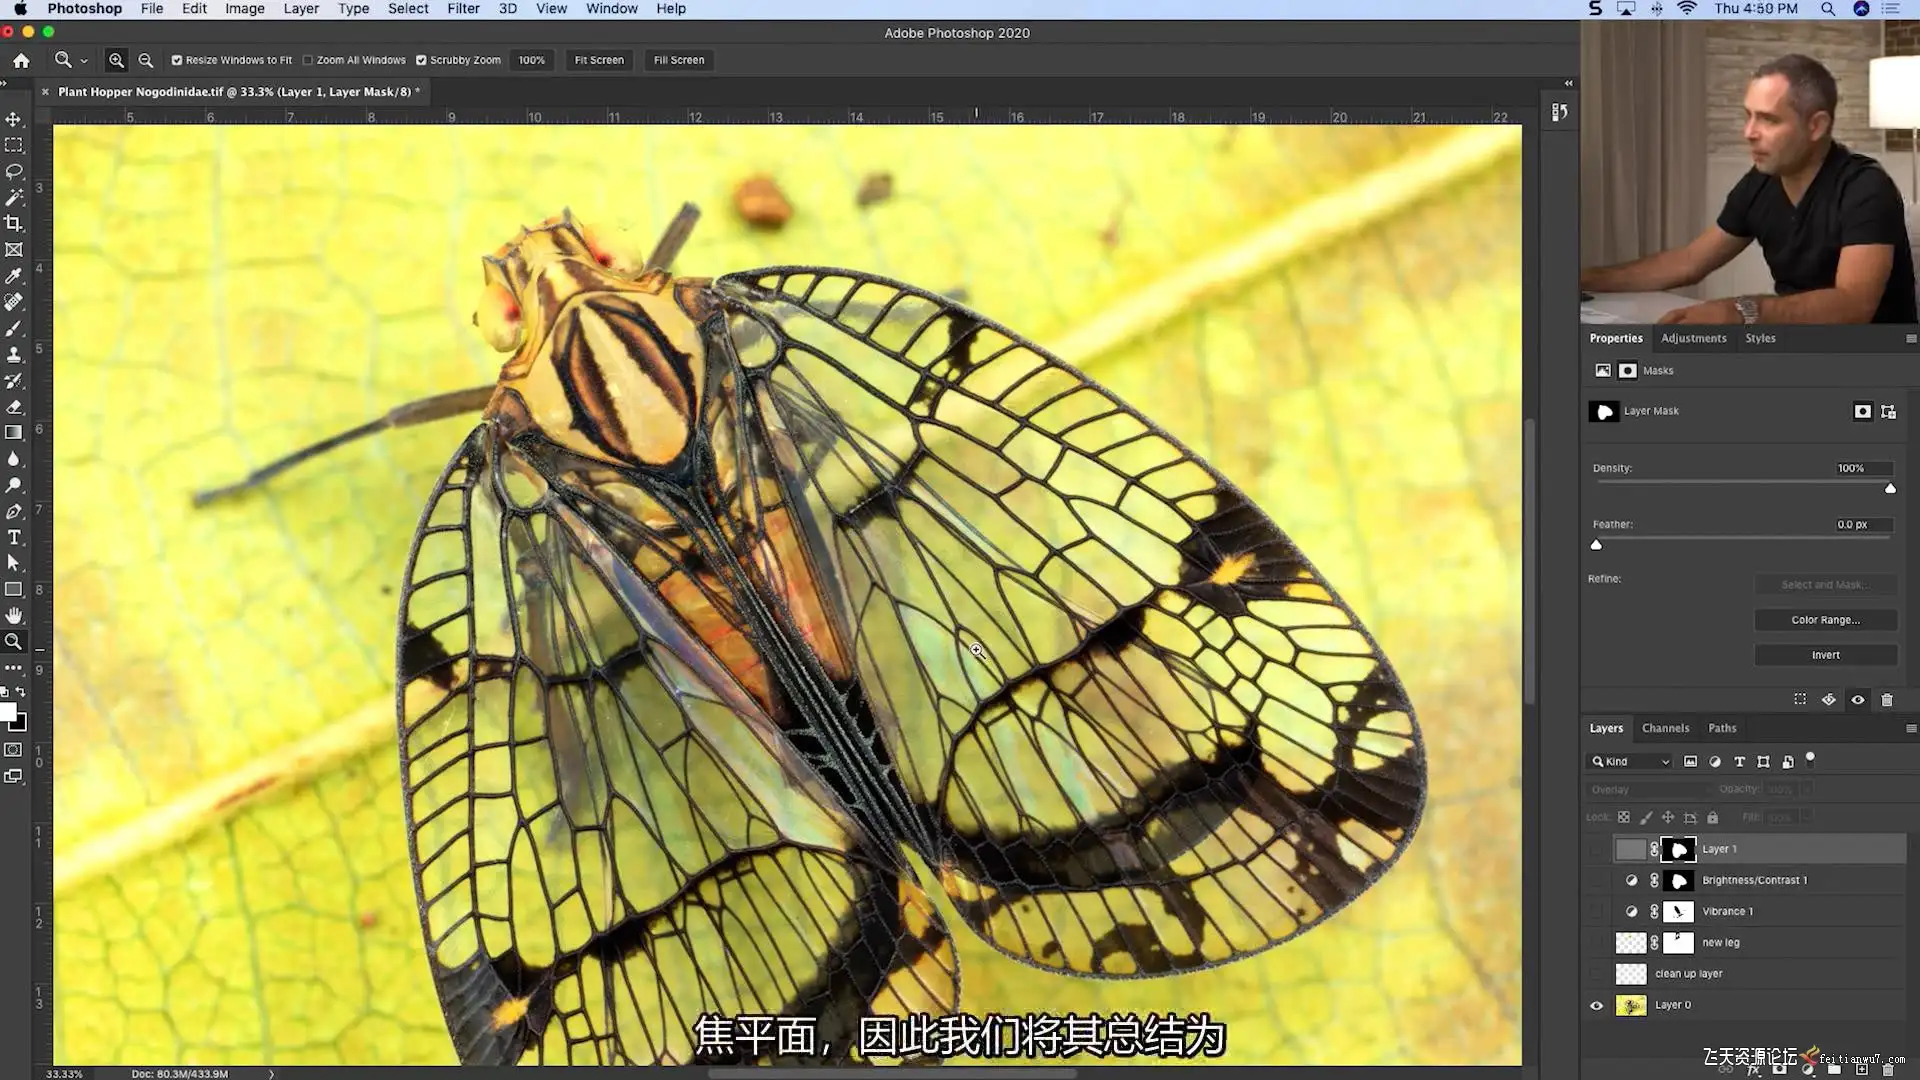Select the Eyedropper tool

[14, 276]
